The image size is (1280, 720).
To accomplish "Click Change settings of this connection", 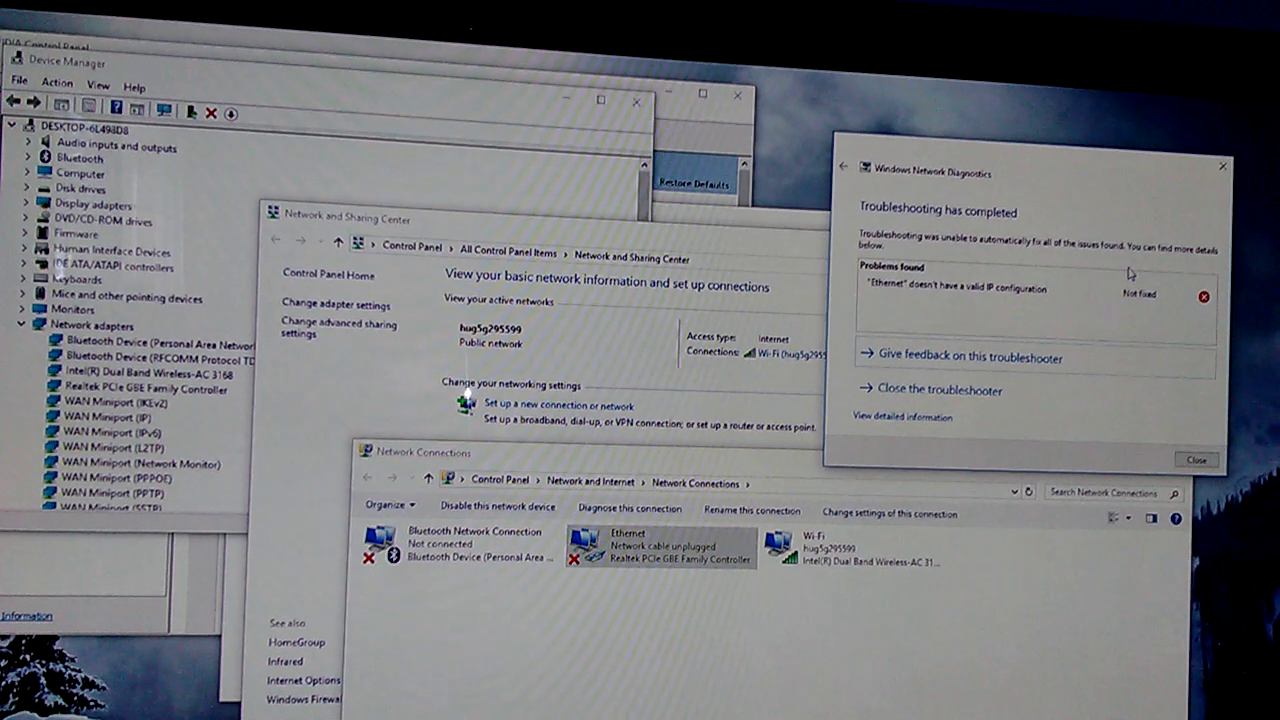I will coord(890,513).
